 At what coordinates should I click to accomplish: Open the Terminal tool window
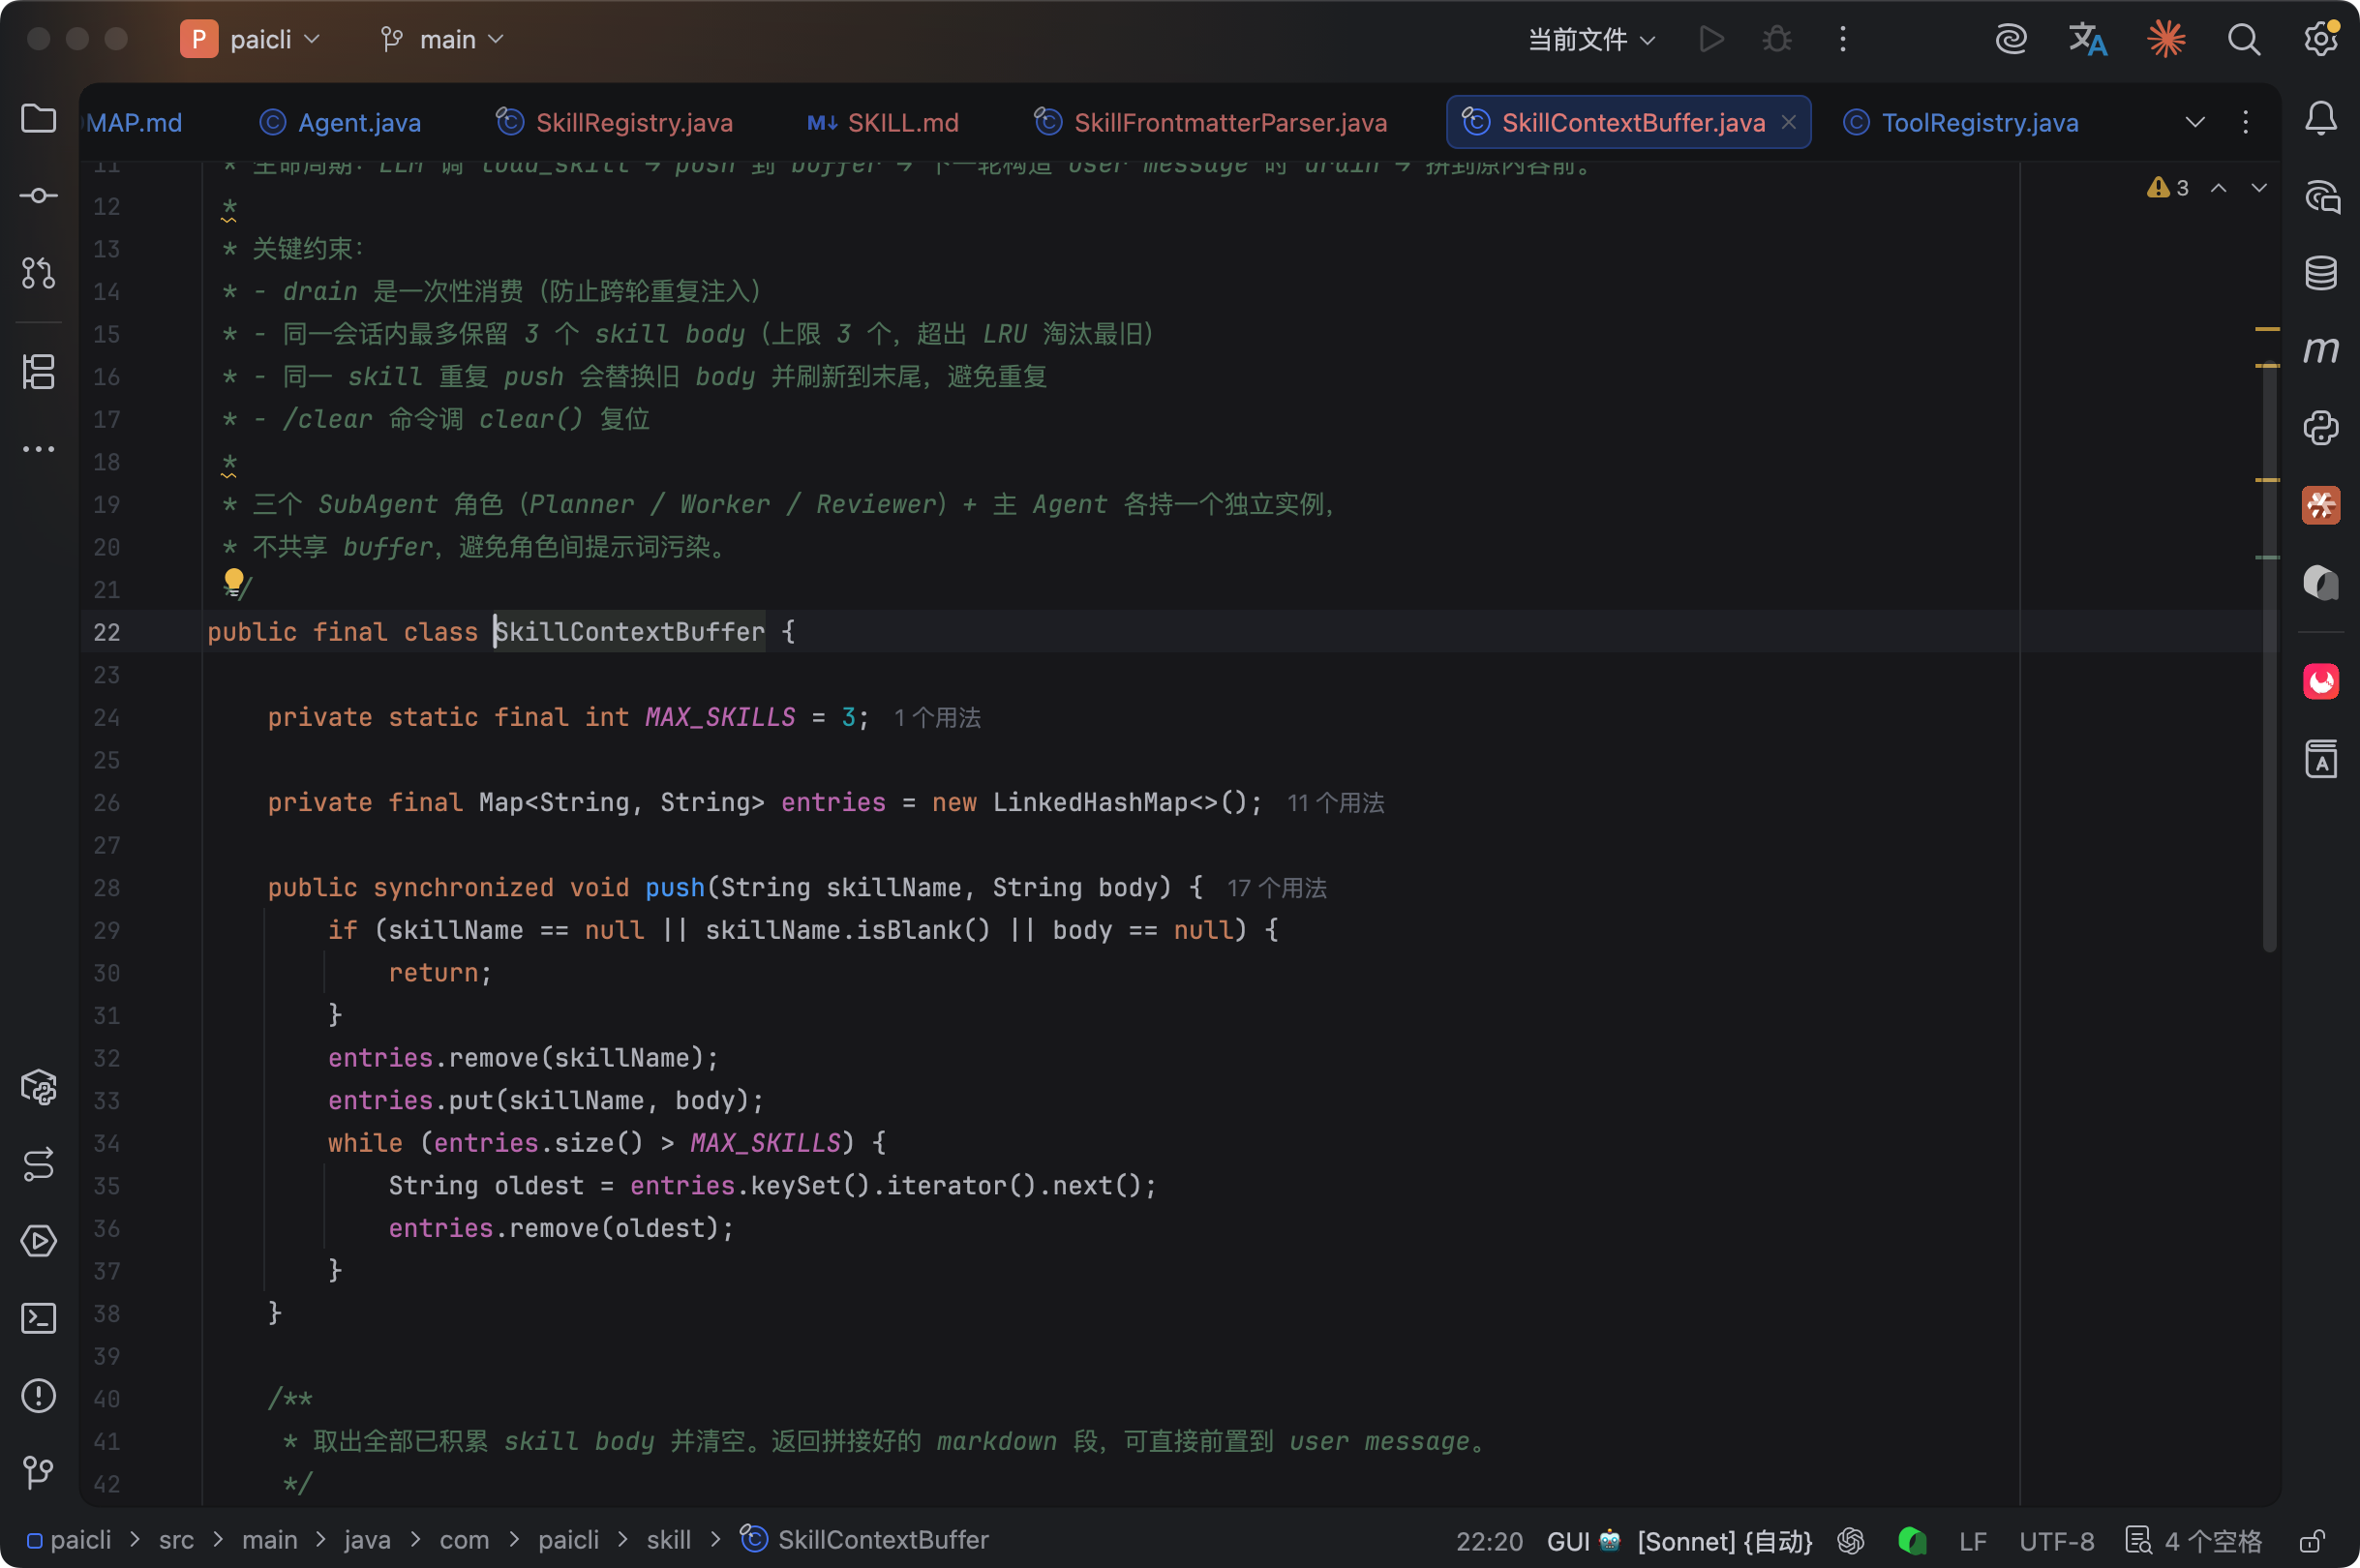click(38, 1318)
